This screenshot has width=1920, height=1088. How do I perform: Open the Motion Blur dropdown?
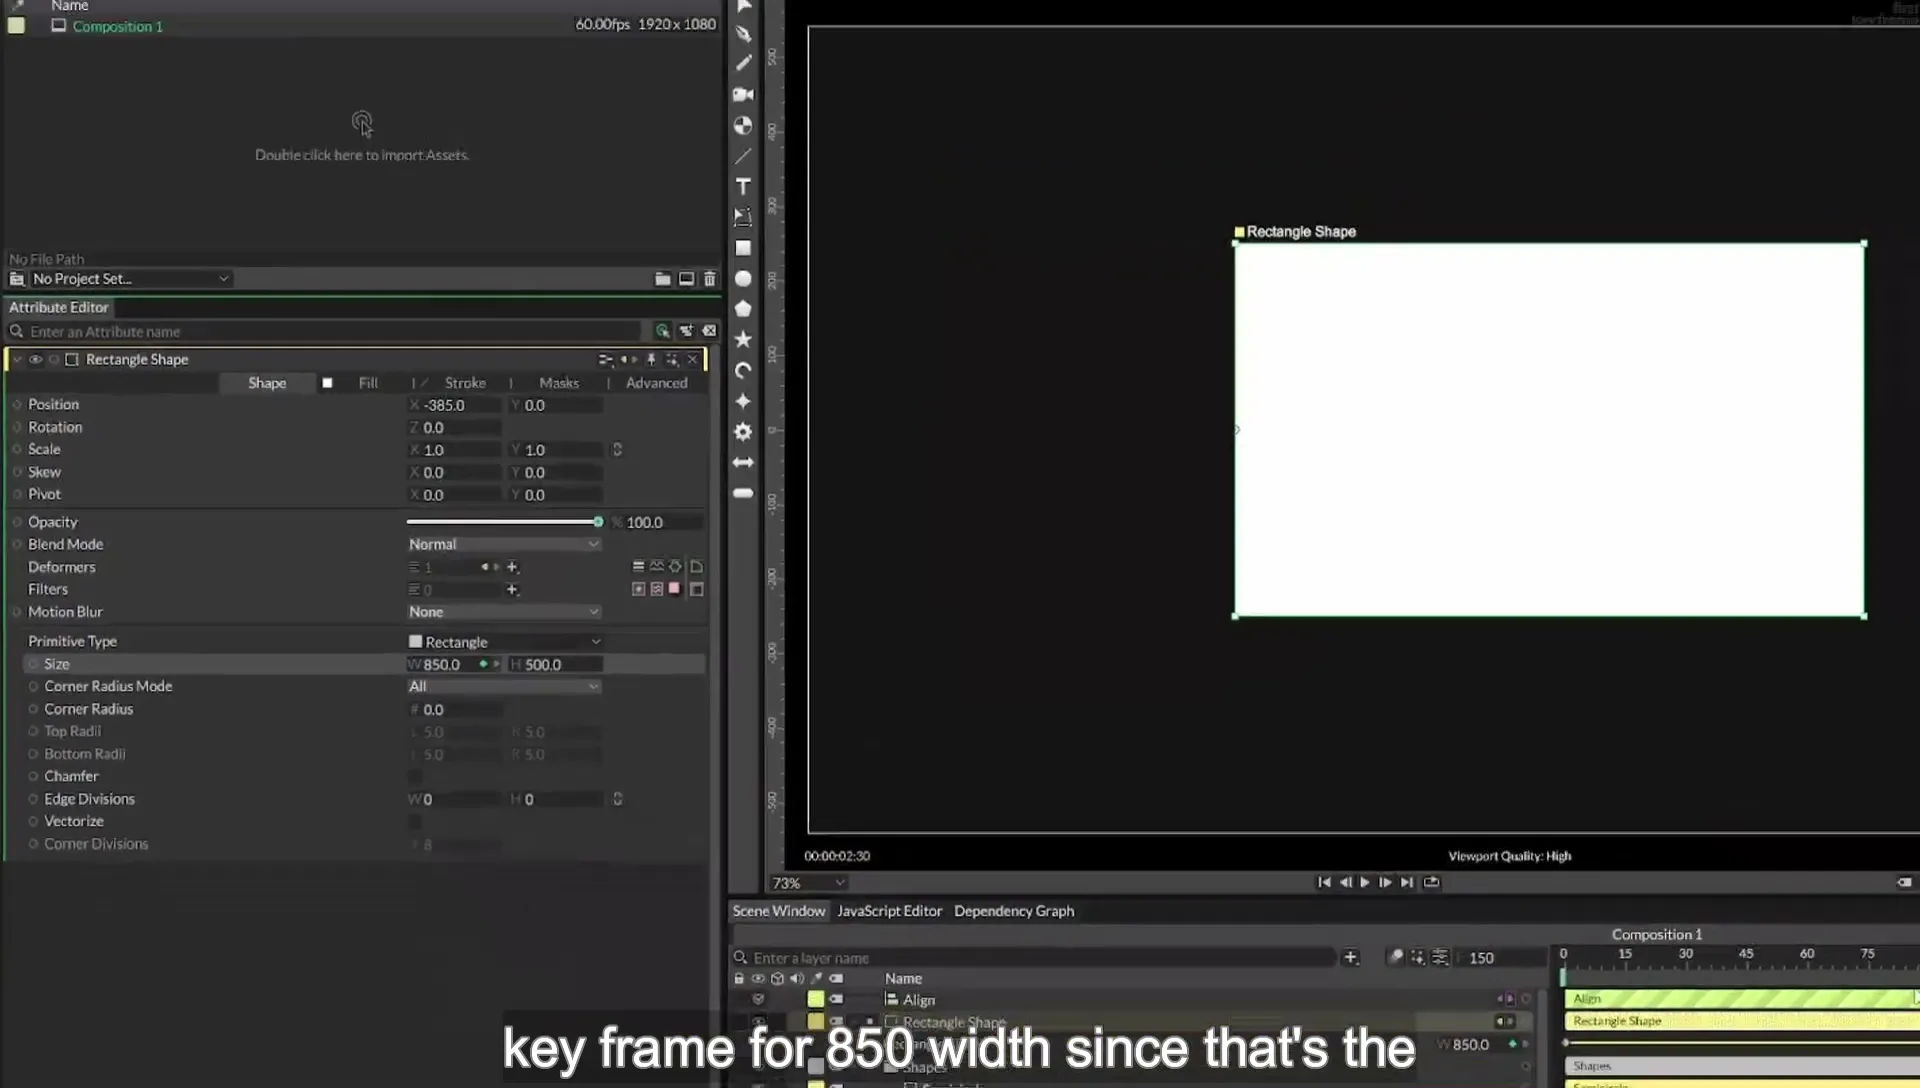click(x=504, y=612)
